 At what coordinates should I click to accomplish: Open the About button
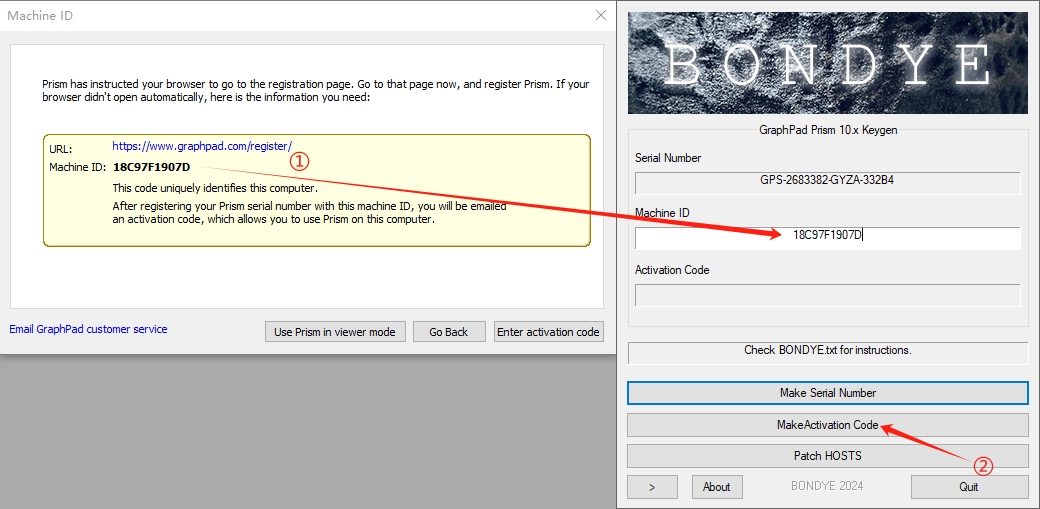(716, 487)
